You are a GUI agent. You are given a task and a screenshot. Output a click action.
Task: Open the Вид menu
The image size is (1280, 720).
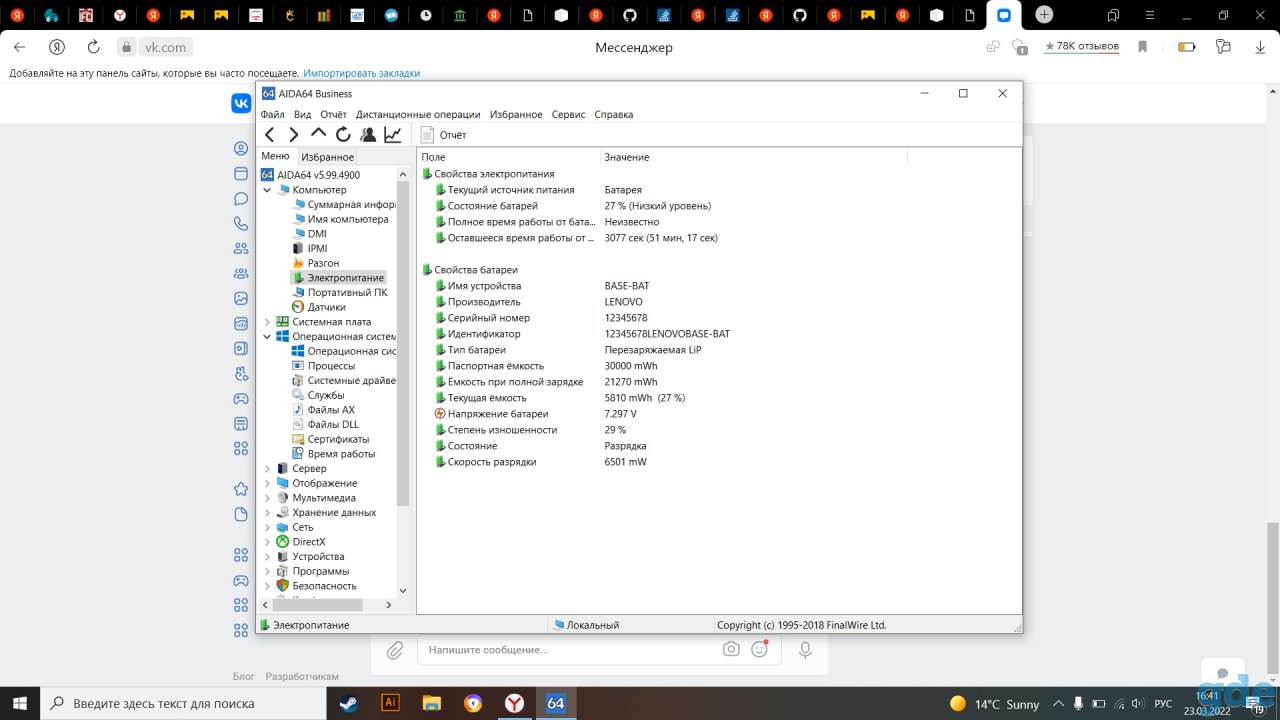tap(302, 114)
